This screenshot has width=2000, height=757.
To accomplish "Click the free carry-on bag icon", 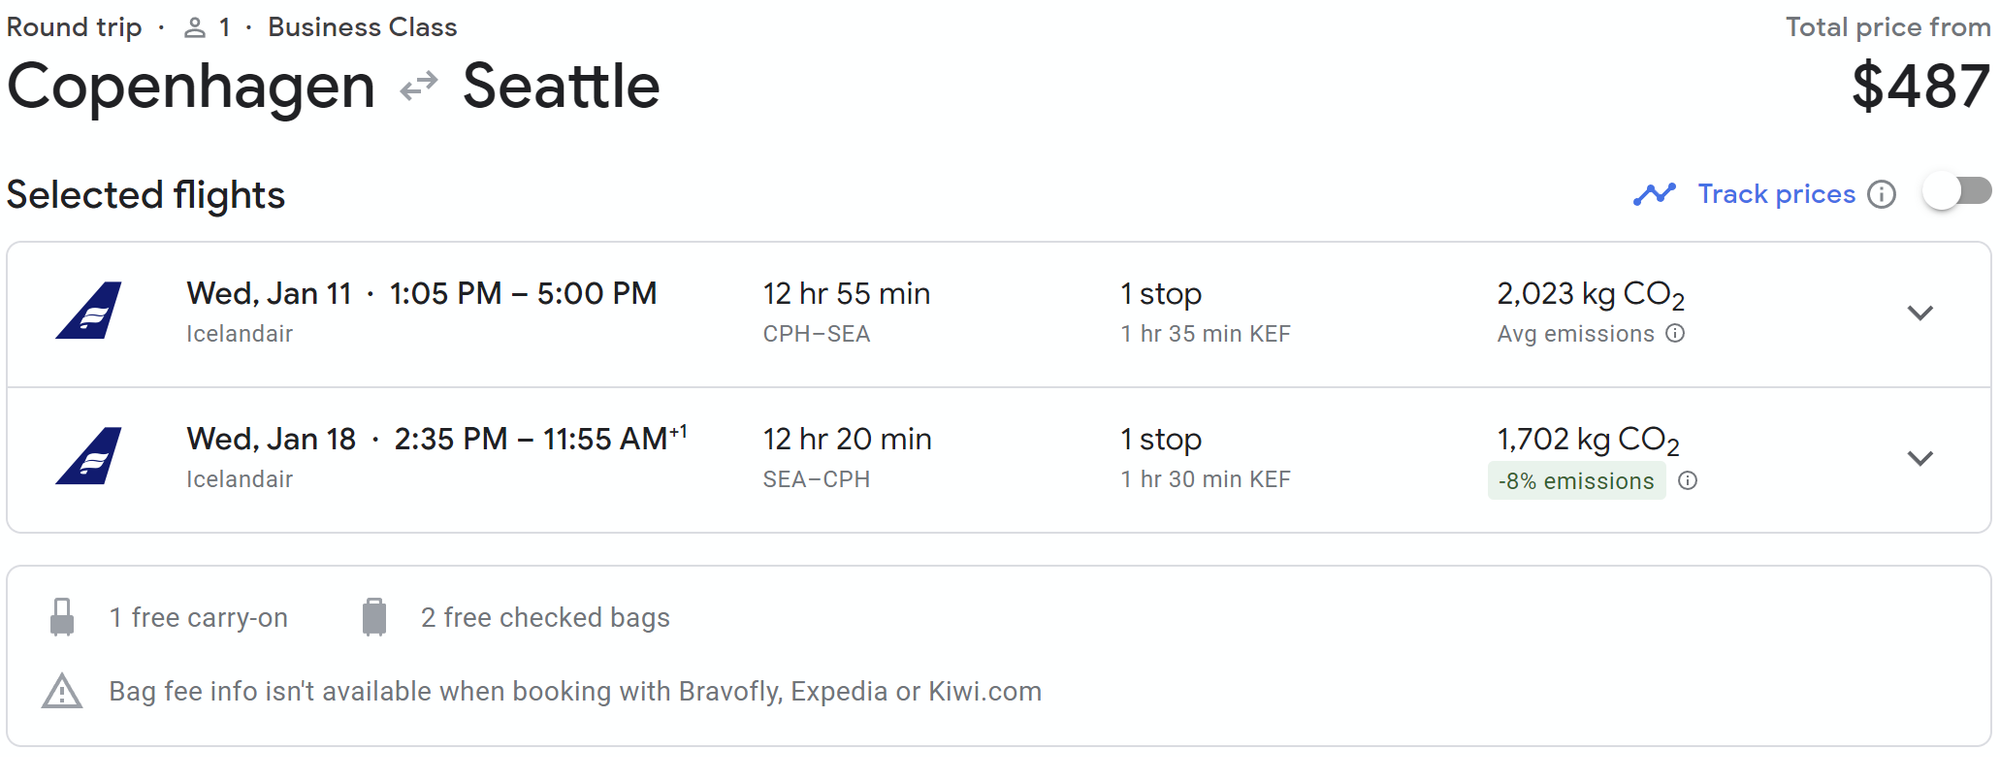I will click(62, 617).
